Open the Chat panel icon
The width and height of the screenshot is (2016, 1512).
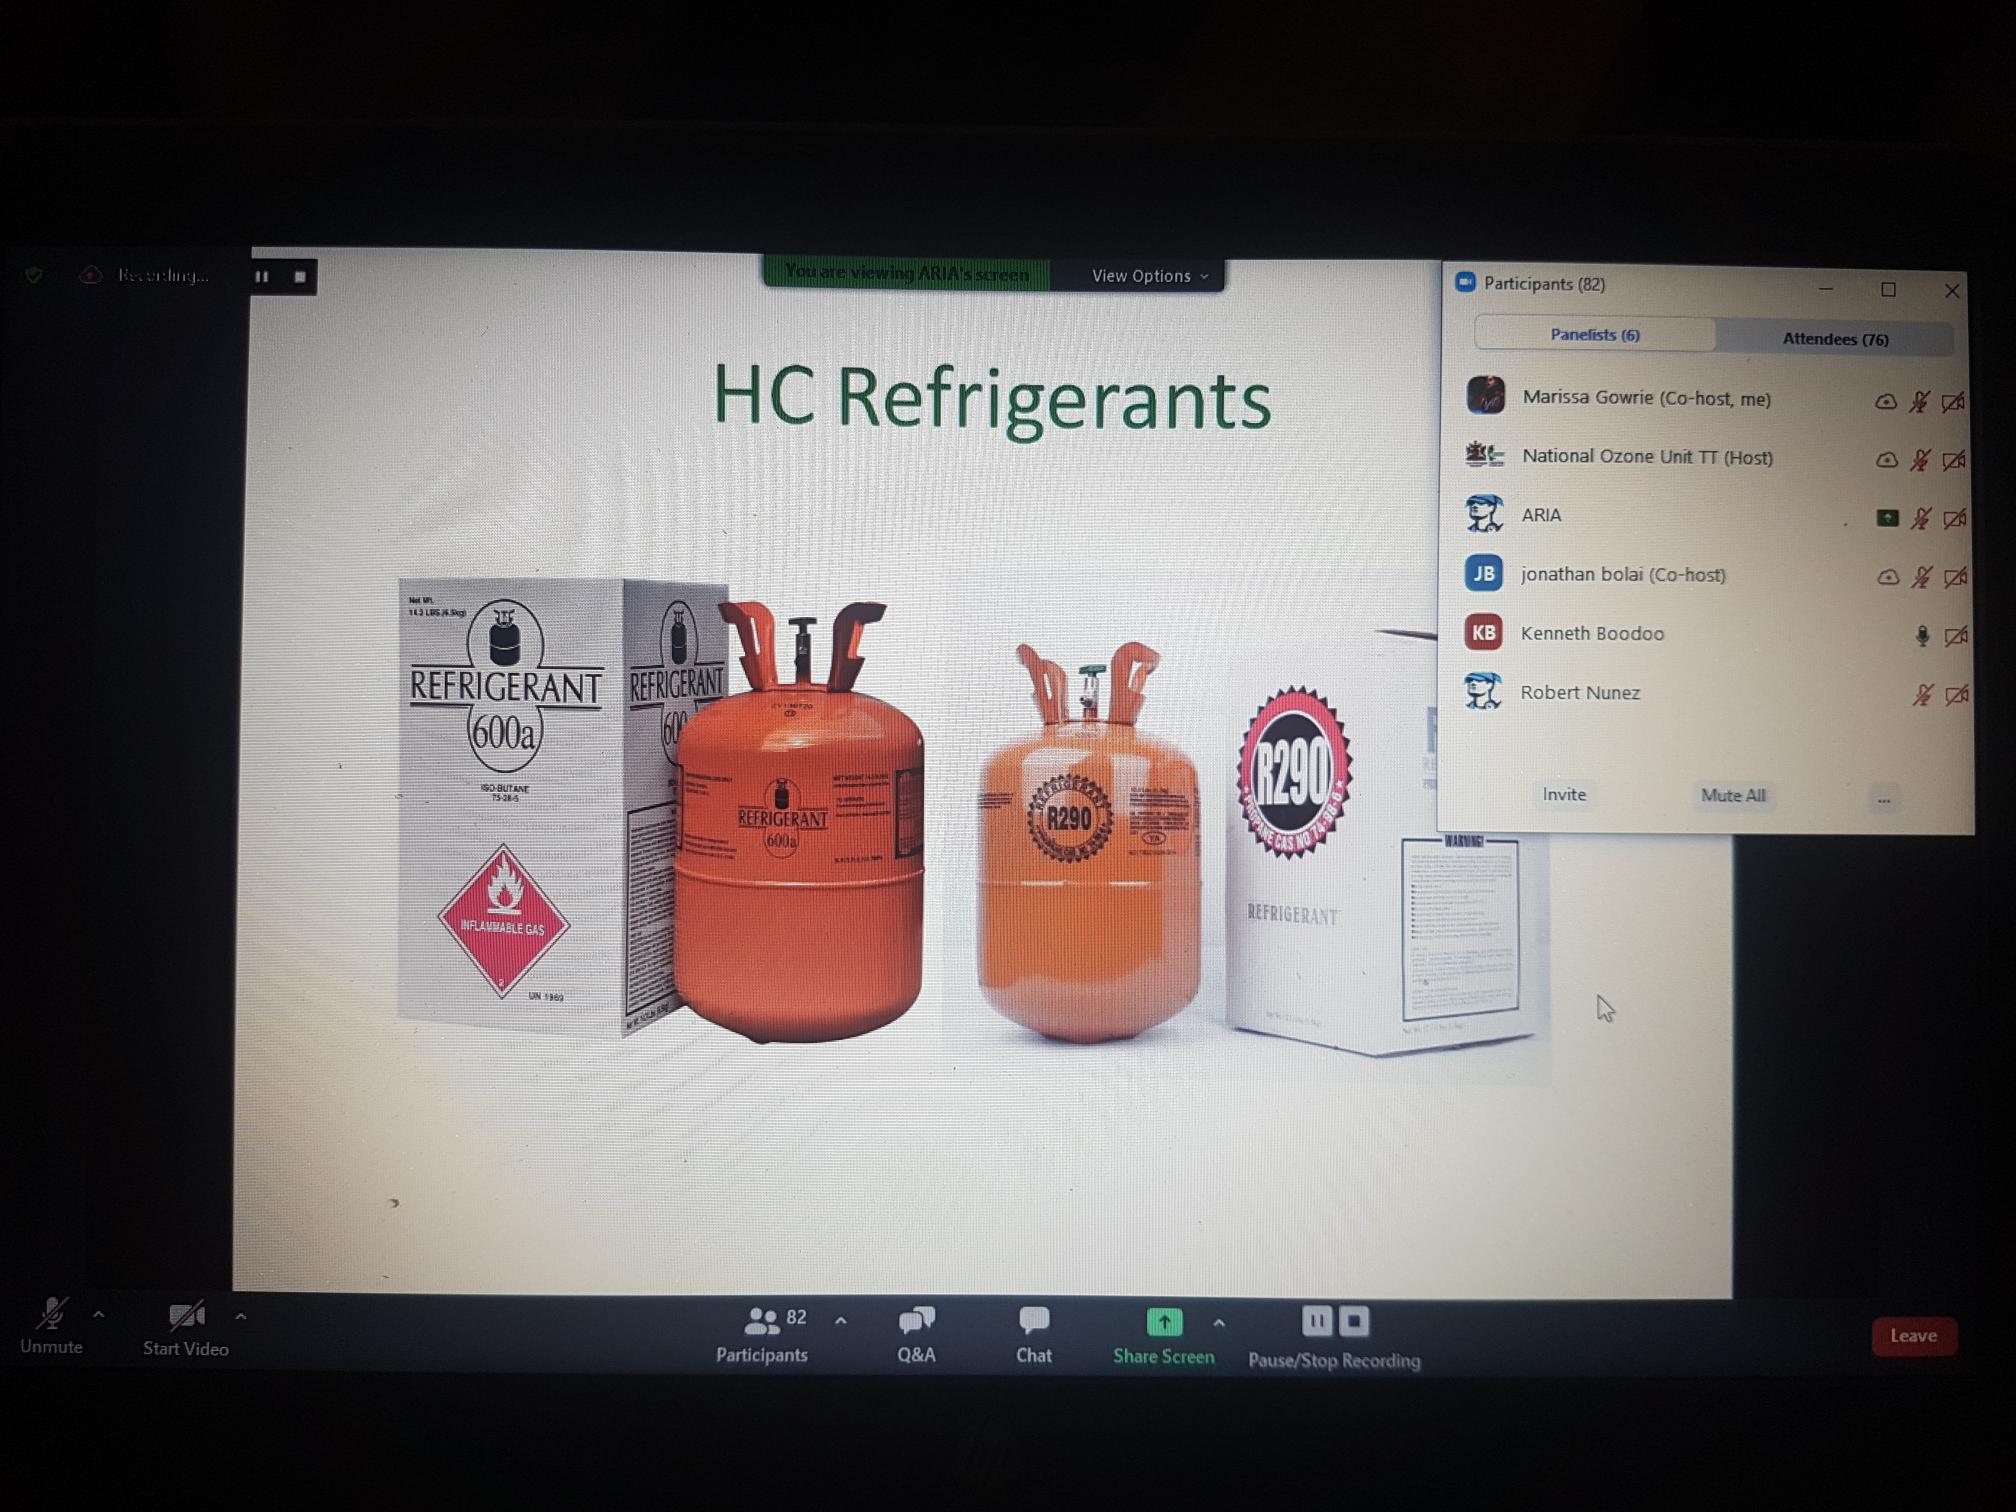tap(1033, 1322)
